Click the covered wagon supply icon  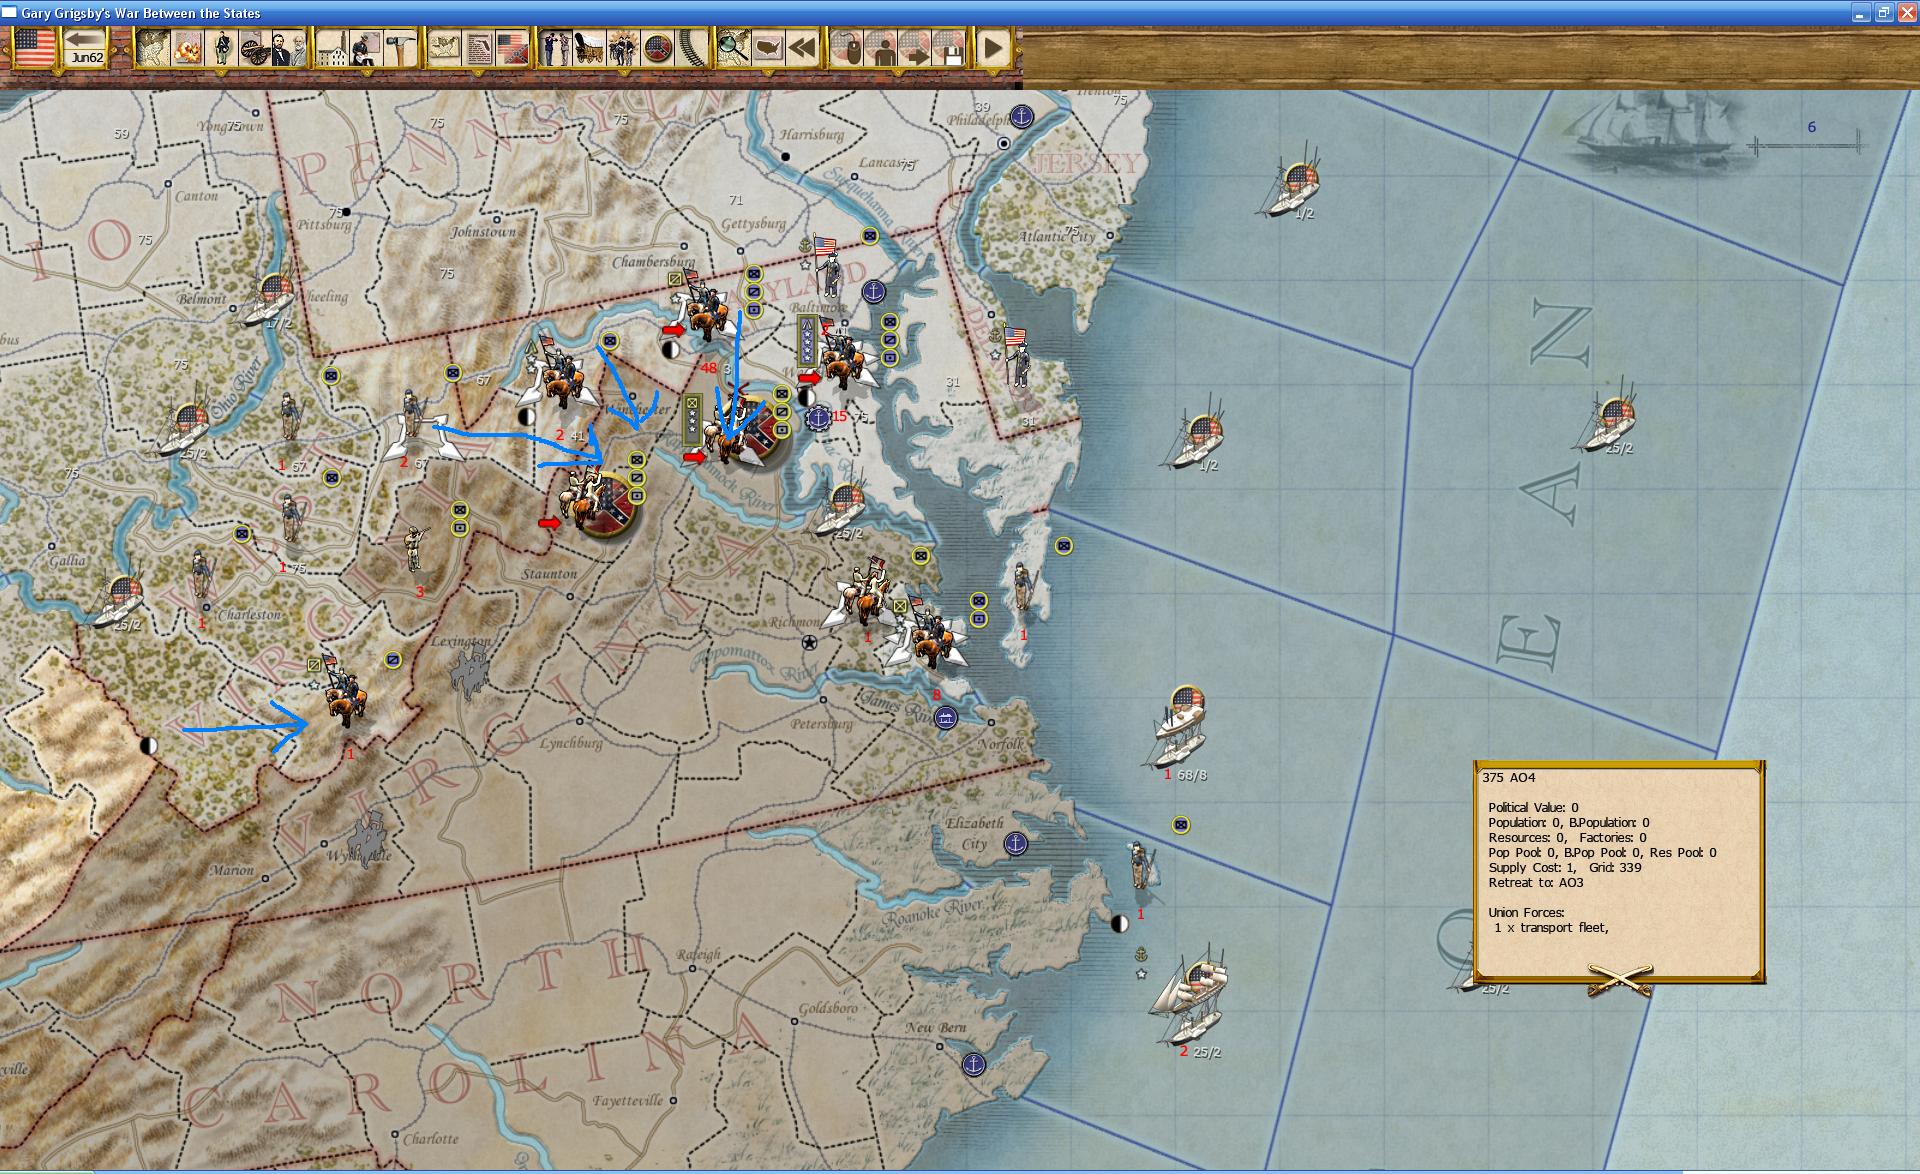point(590,48)
